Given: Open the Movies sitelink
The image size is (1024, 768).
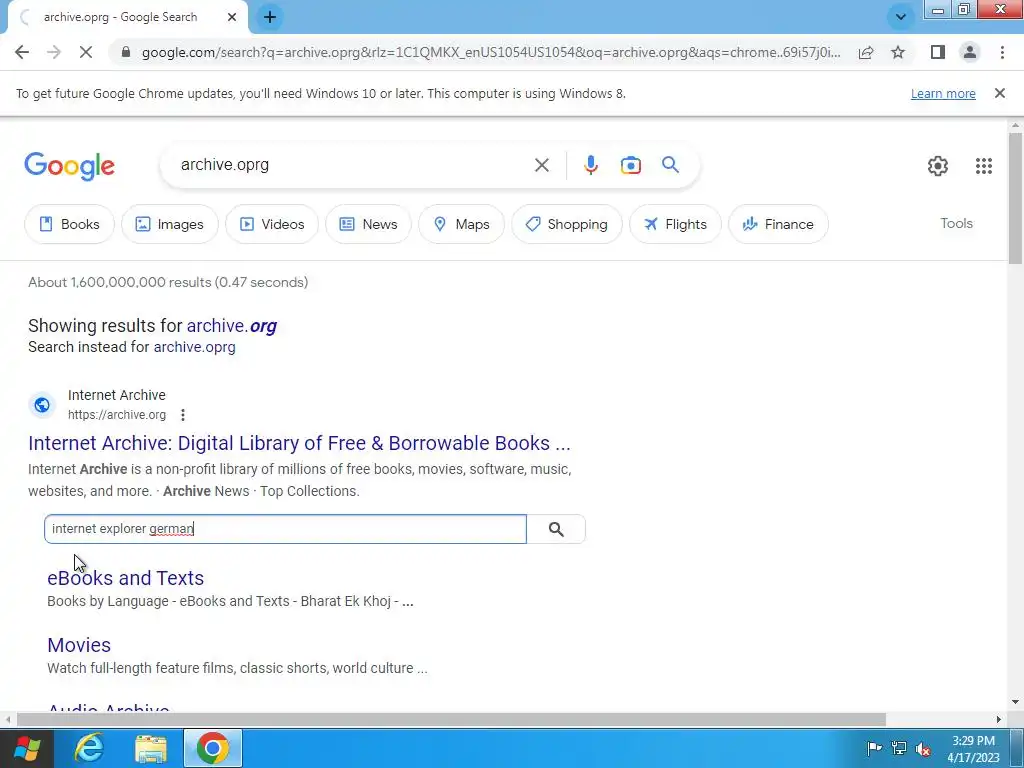Looking at the screenshot, I should pos(79,645).
